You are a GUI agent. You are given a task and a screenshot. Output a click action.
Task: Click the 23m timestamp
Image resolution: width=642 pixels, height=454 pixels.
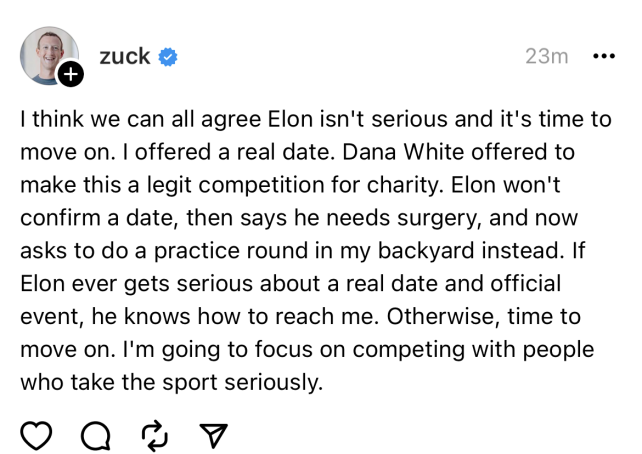coord(546,57)
